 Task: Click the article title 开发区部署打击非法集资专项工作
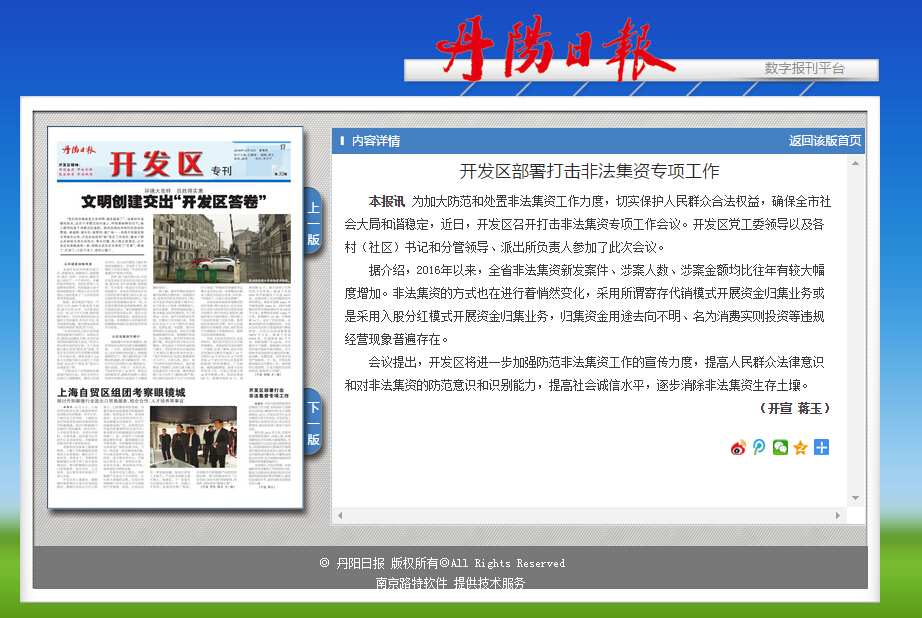[589, 171]
